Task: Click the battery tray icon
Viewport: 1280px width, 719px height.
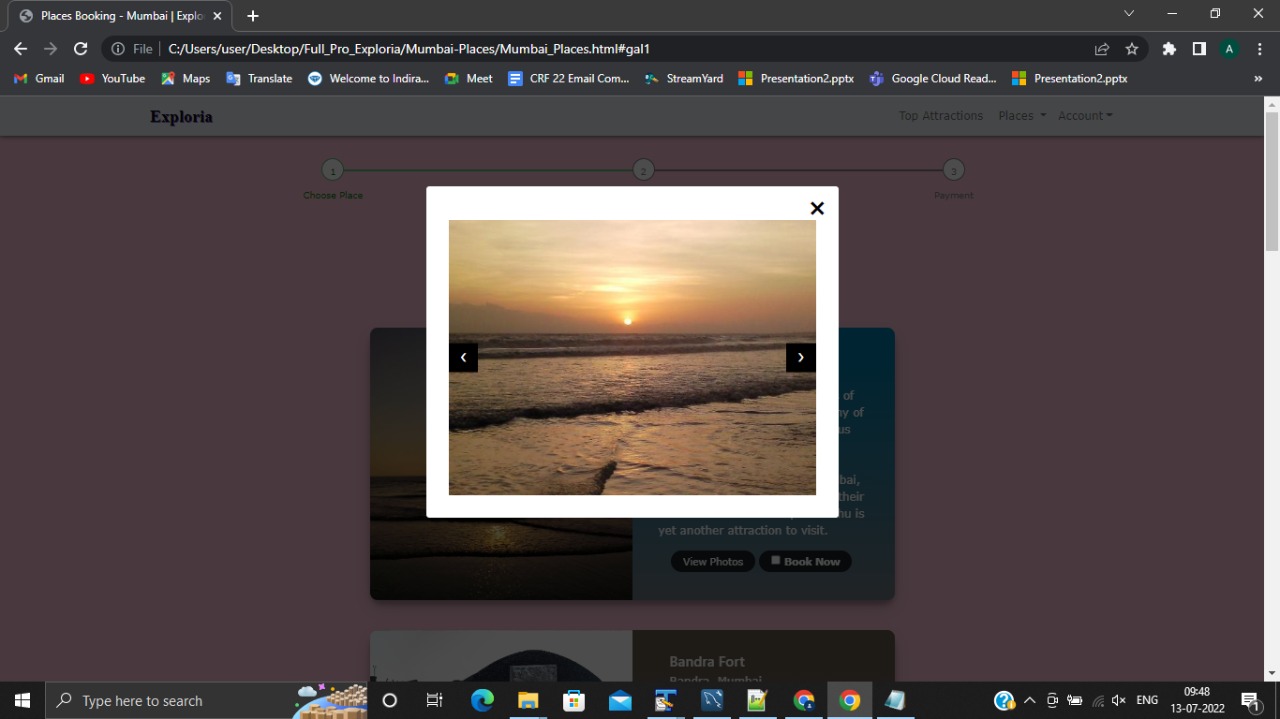Action: point(1075,700)
